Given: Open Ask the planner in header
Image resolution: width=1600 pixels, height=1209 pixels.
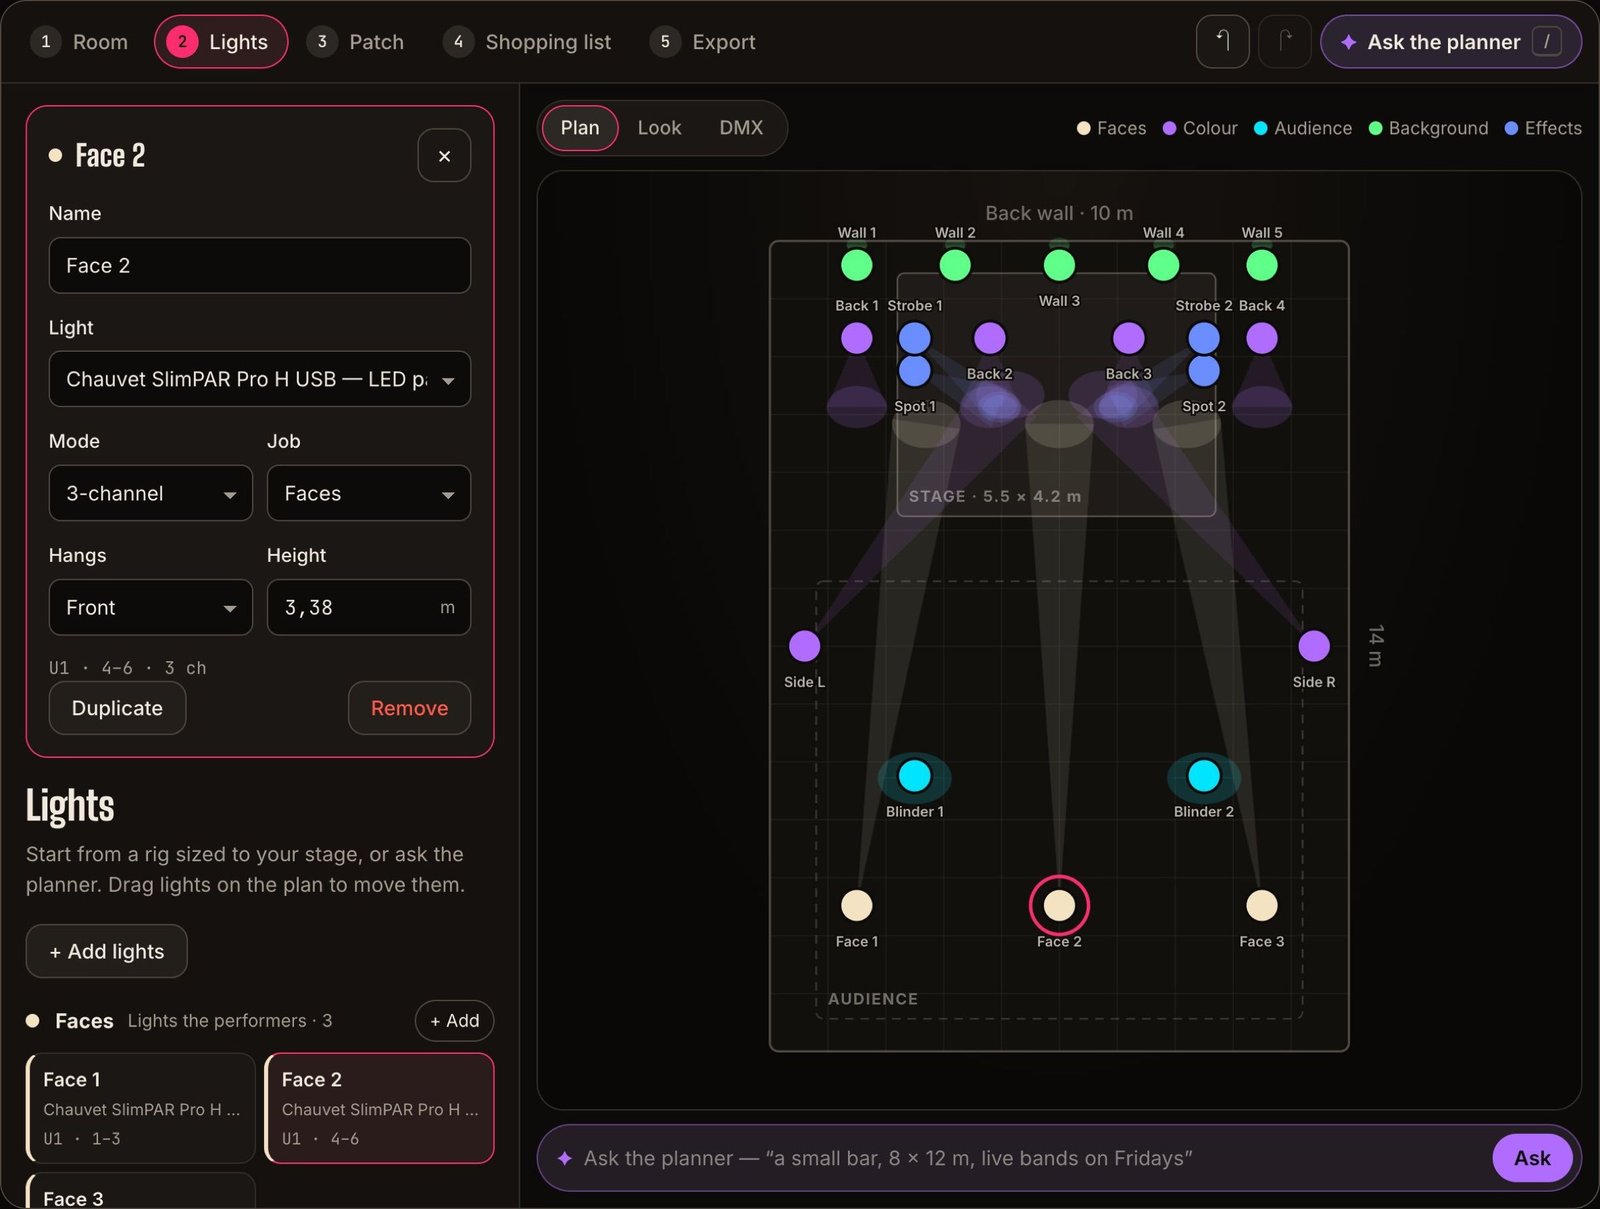Looking at the screenshot, I should tap(1451, 42).
